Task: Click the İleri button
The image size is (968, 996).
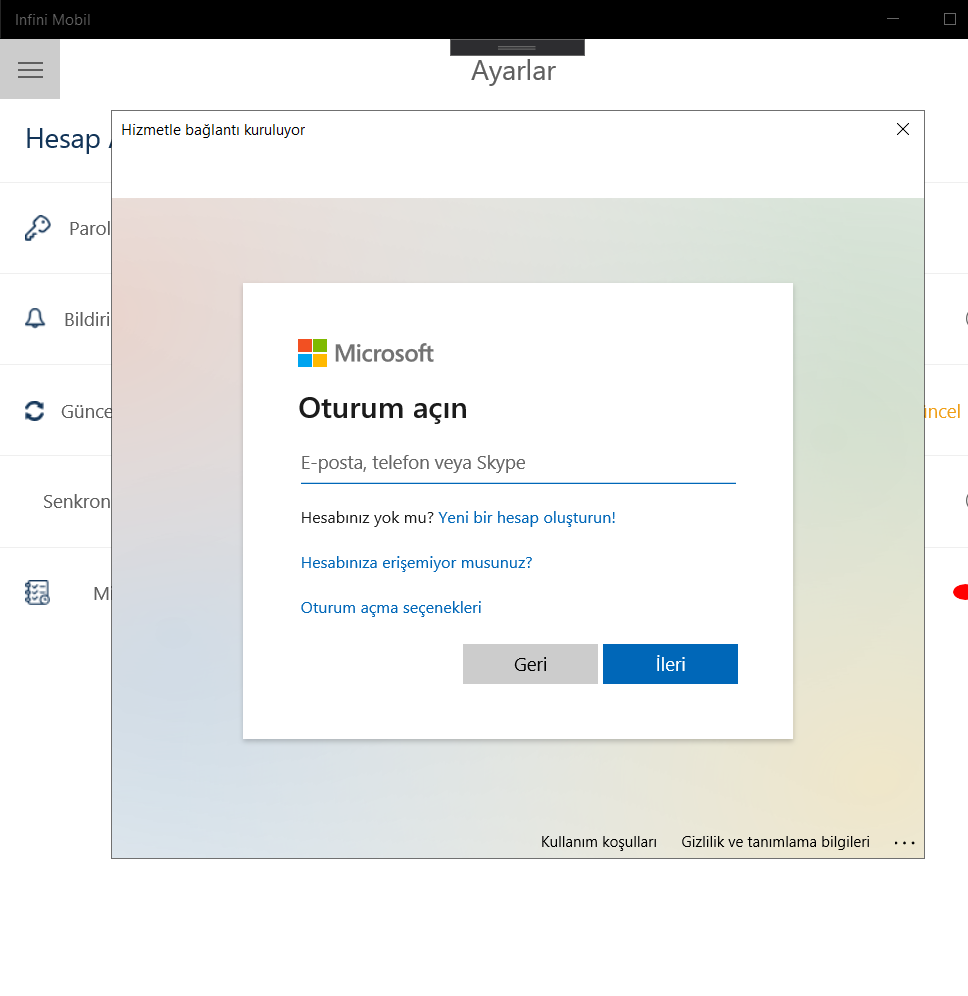Action: [670, 664]
